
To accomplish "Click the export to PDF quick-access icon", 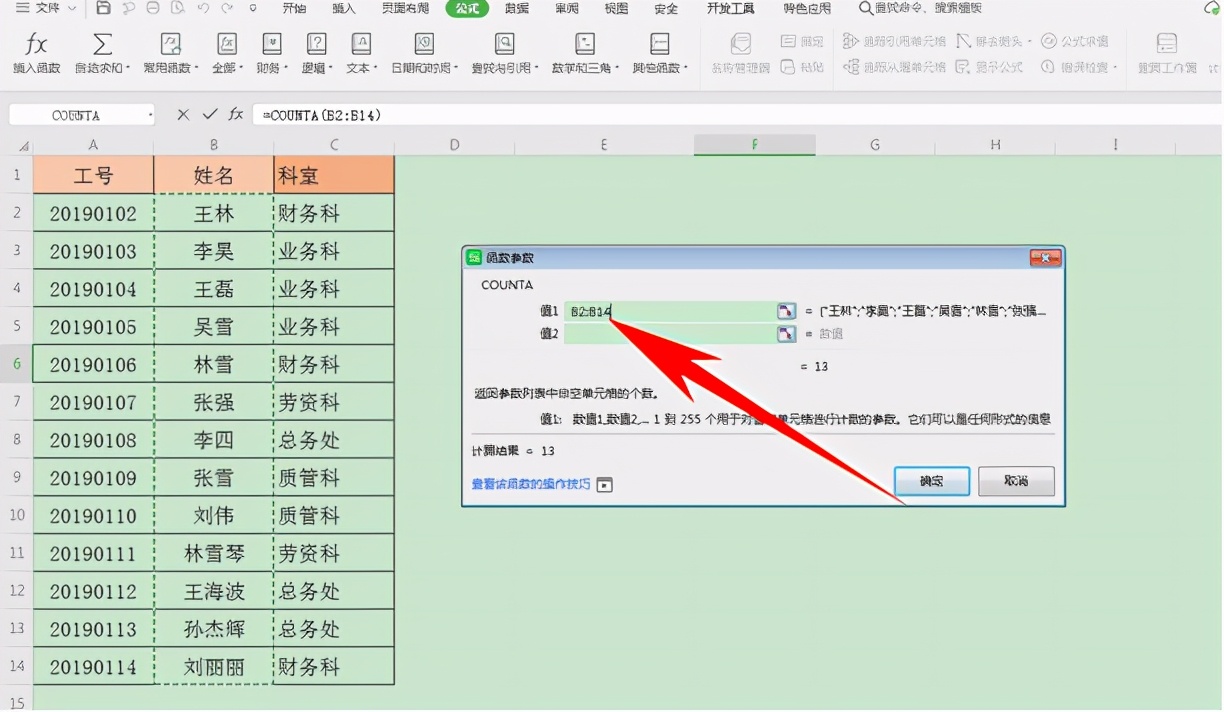I will (128, 8).
